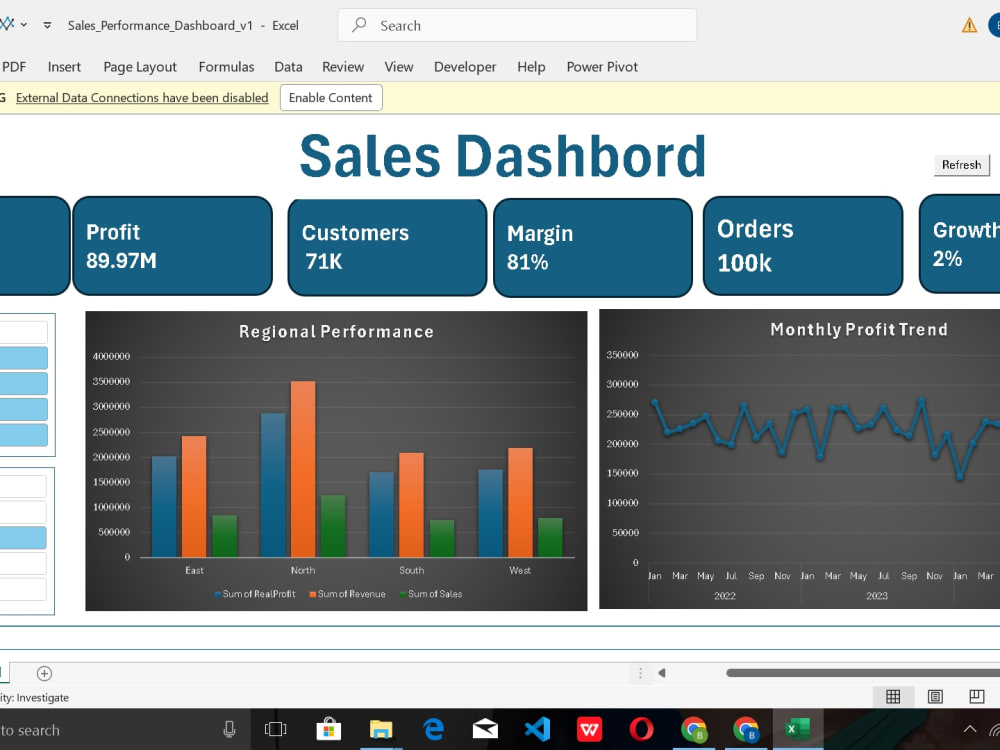Click the Refresh button on dashboard
The image size is (1000, 750).
(x=962, y=165)
